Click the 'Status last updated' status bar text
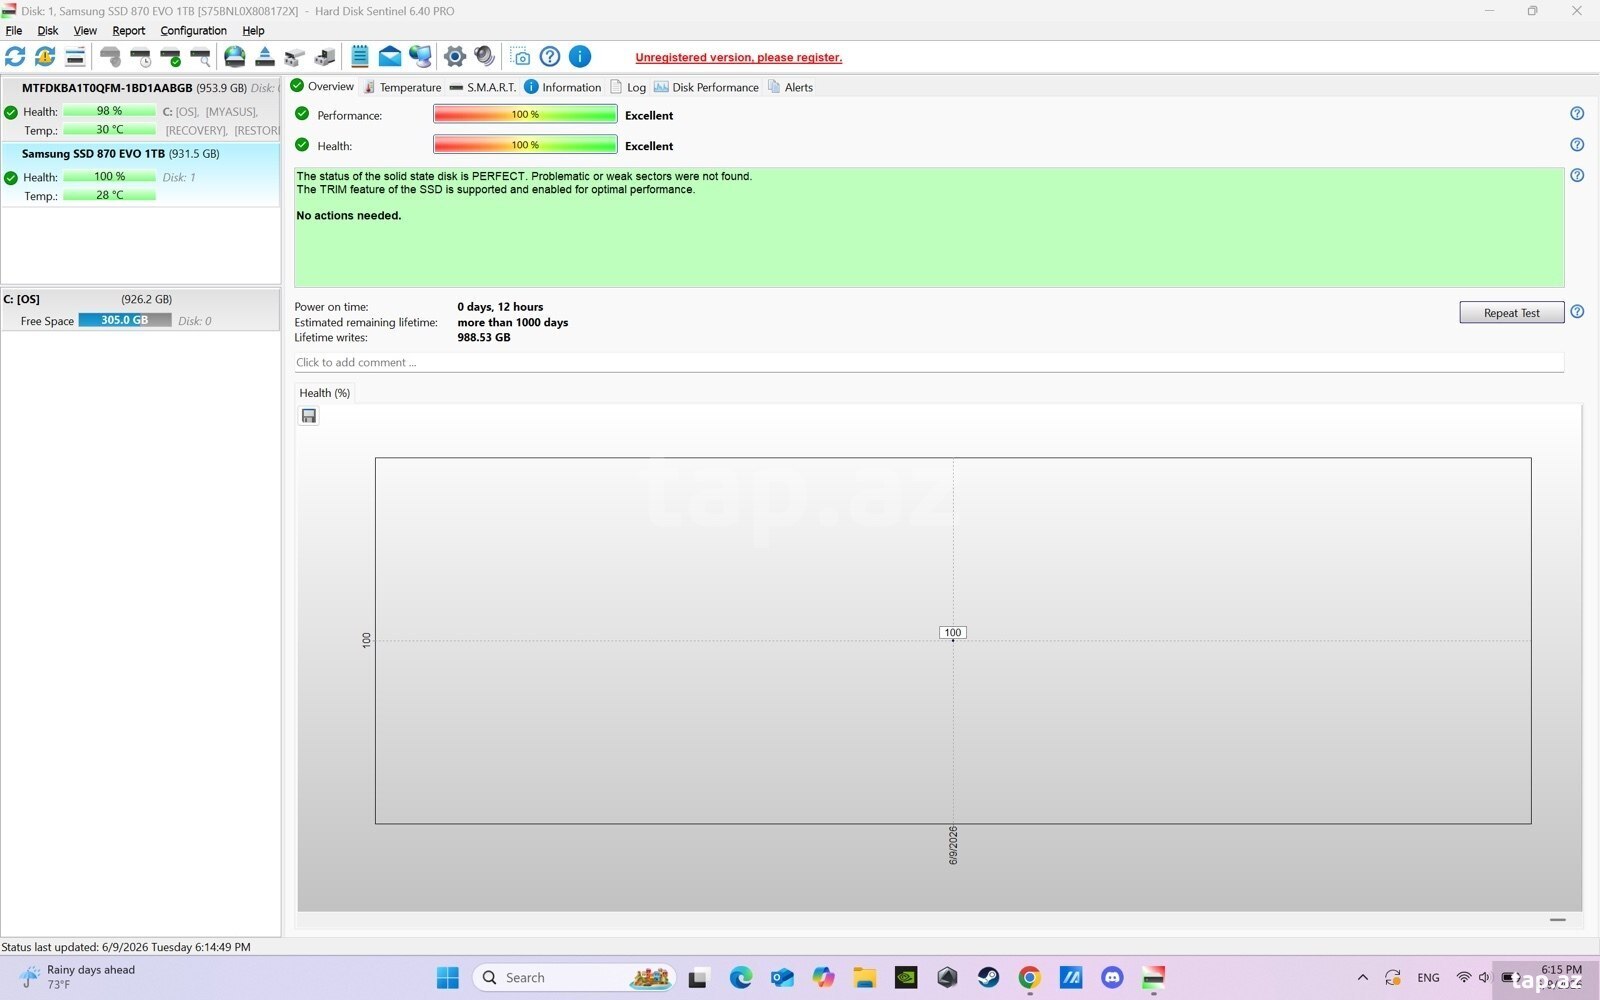Image resolution: width=1600 pixels, height=1000 pixels. click(126, 947)
